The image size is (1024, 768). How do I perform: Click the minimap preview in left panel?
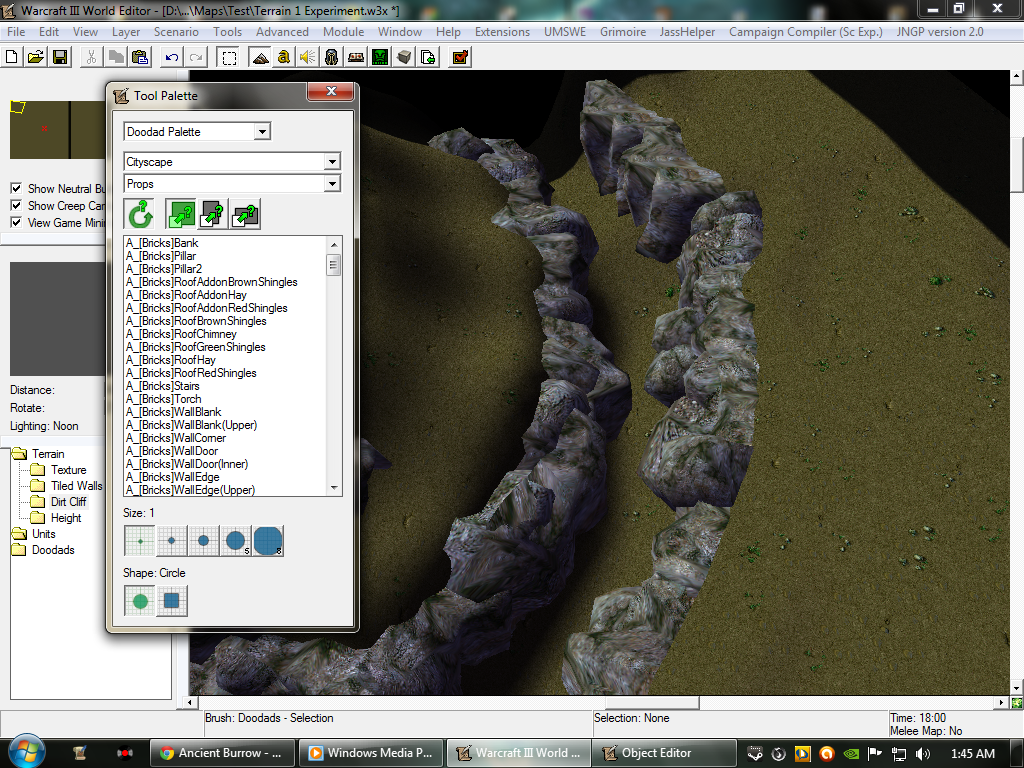[x=57, y=130]
